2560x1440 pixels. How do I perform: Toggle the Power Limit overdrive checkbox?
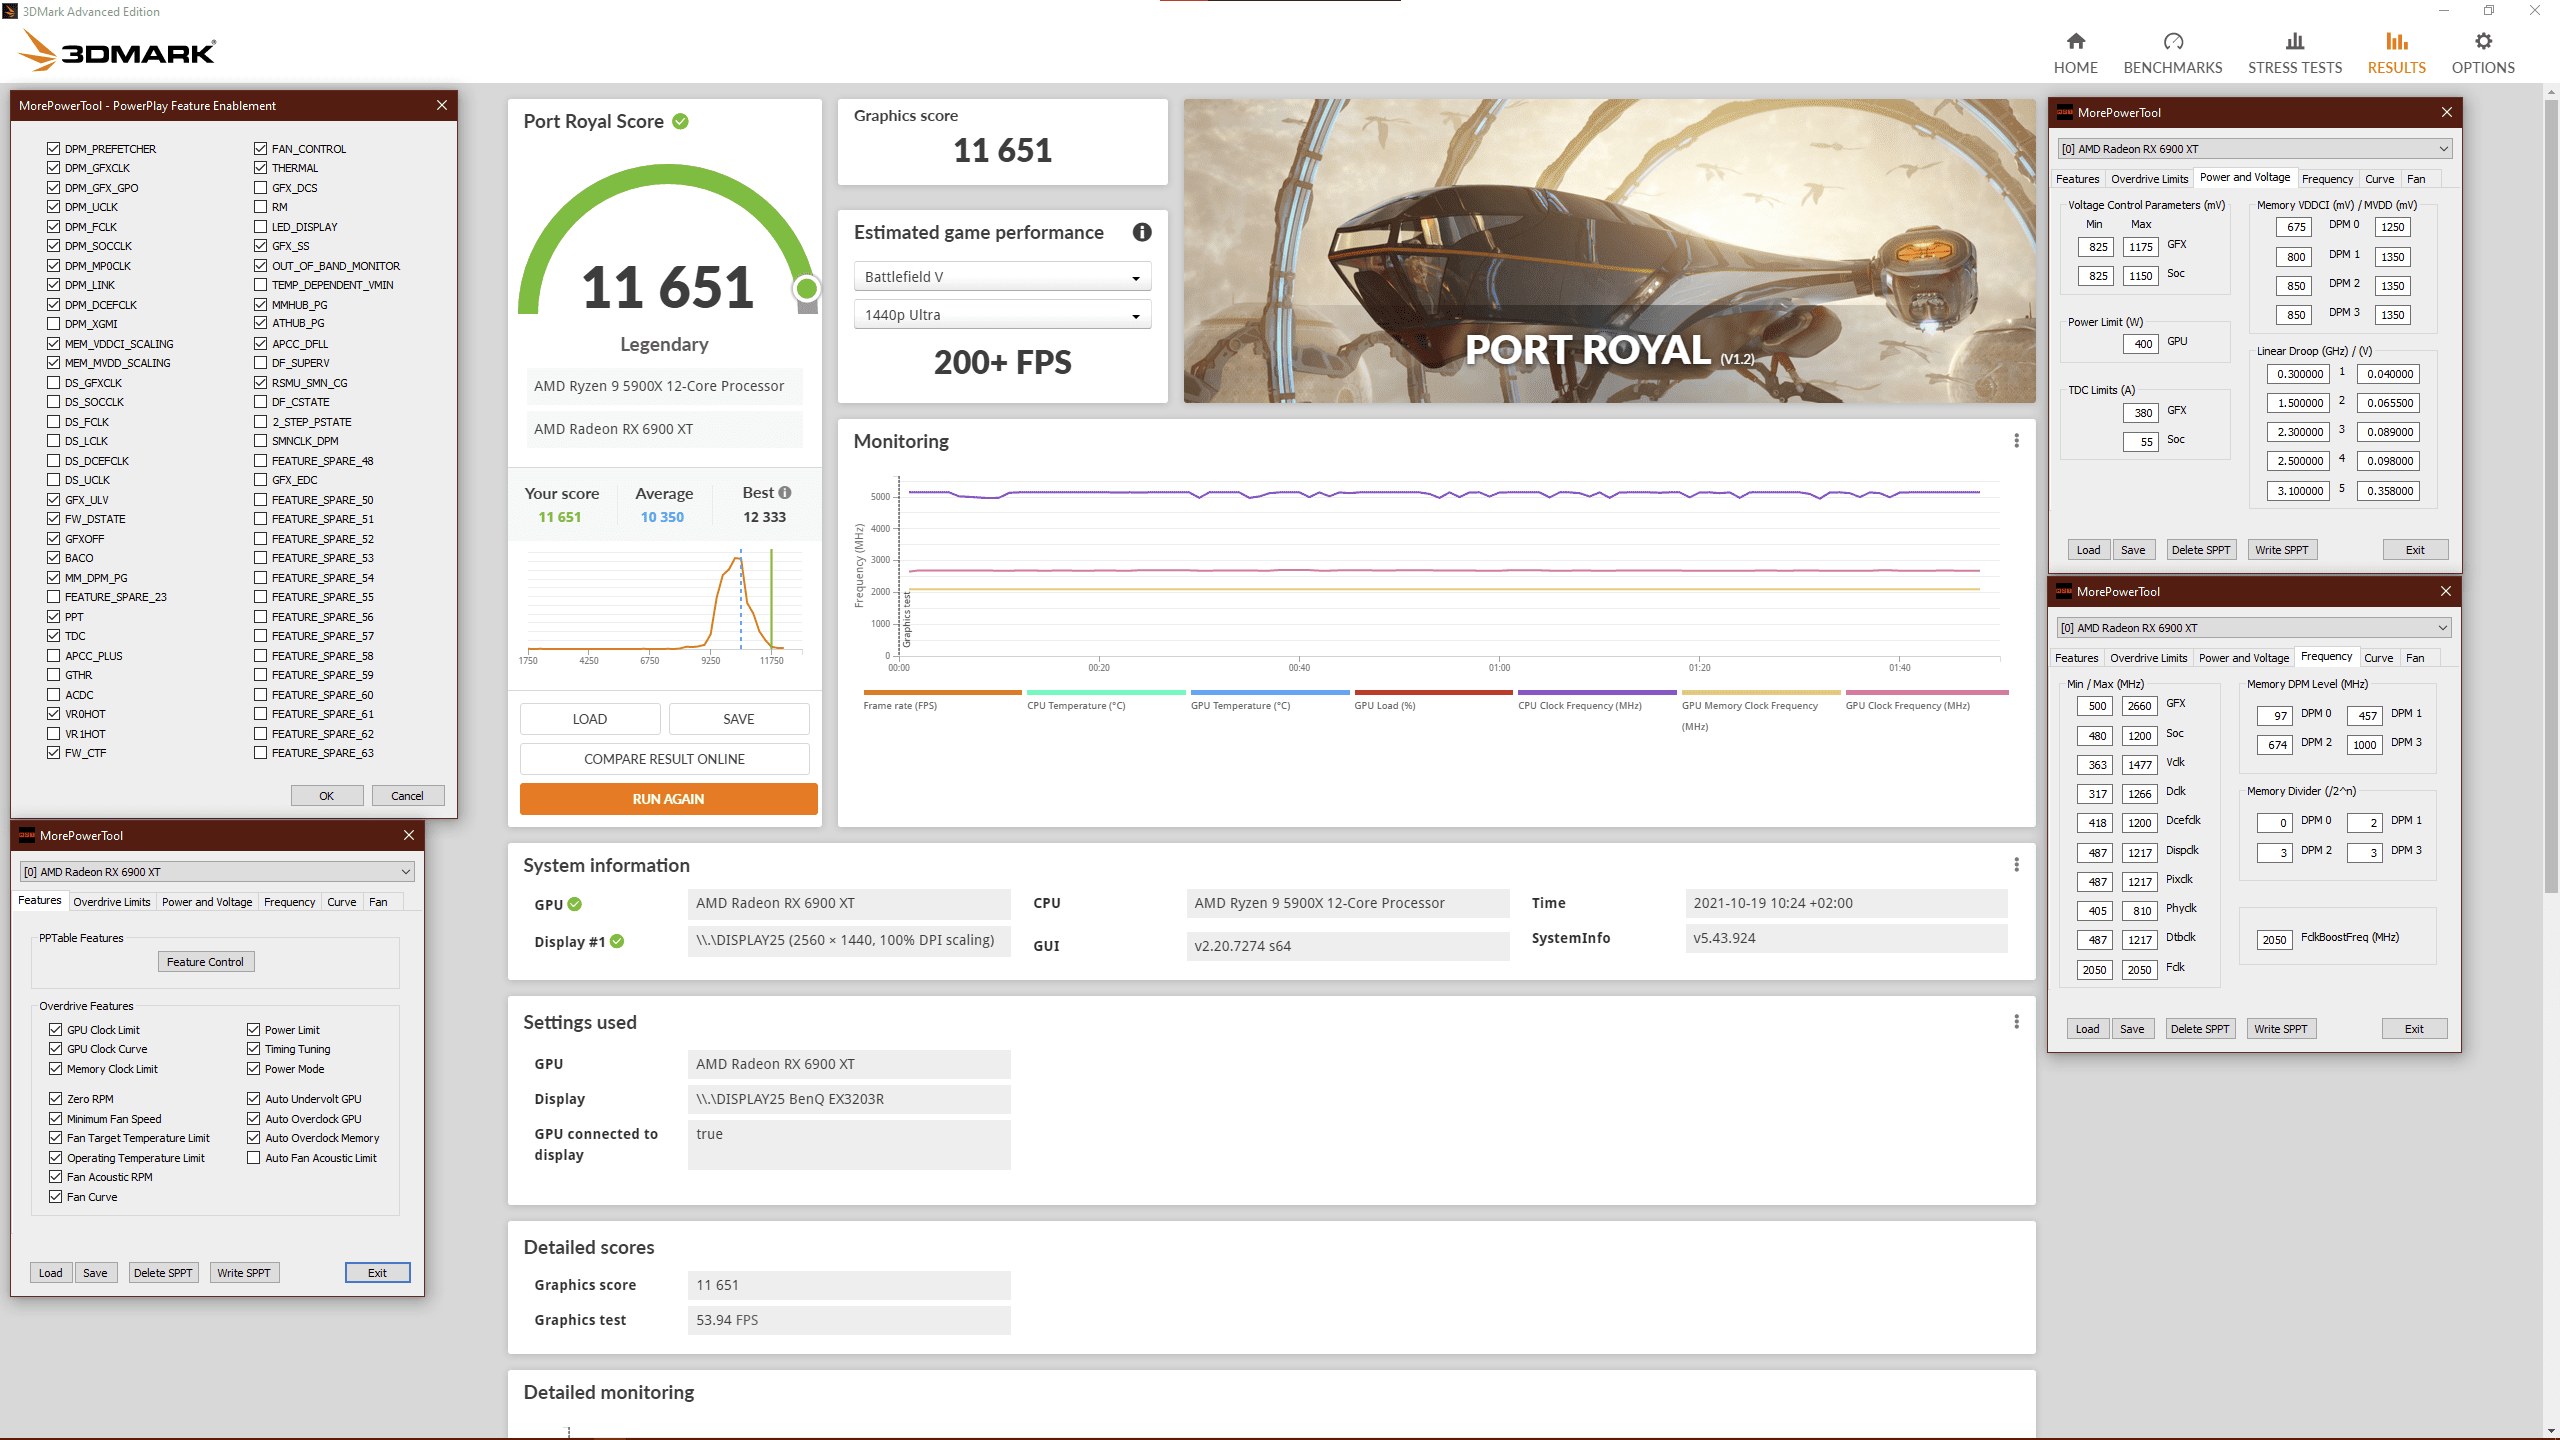click(253, 1029)
